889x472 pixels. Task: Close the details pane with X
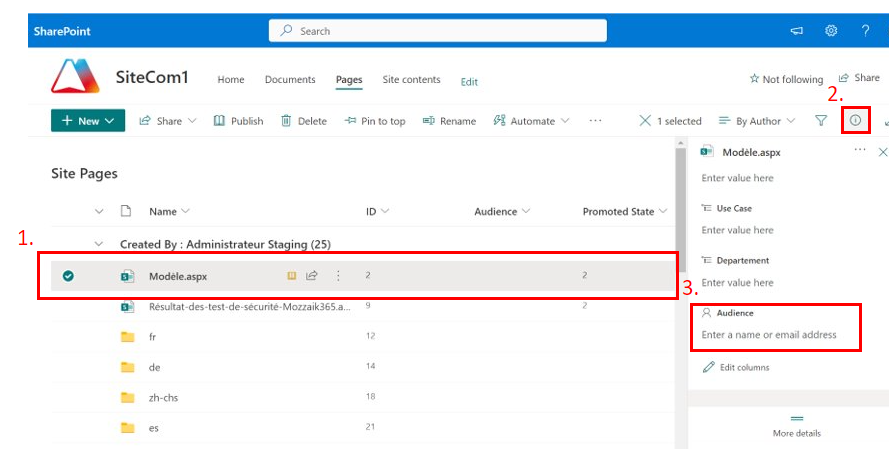[883, 152]
